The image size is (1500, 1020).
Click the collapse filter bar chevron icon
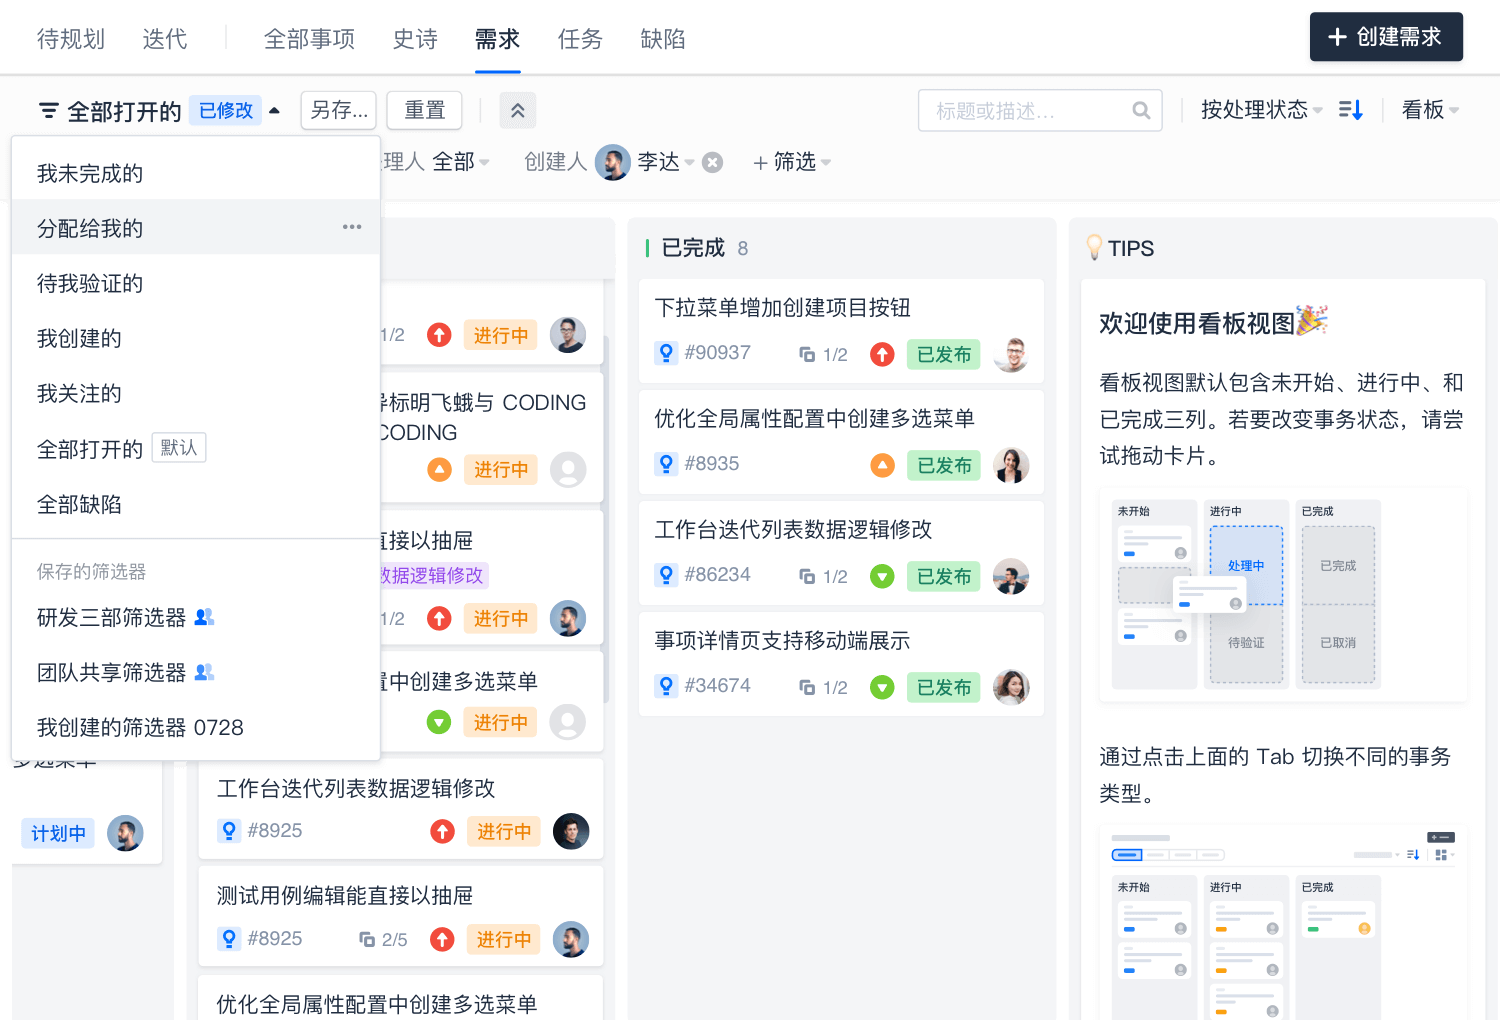pyautogui.click(x=517, y=111)
